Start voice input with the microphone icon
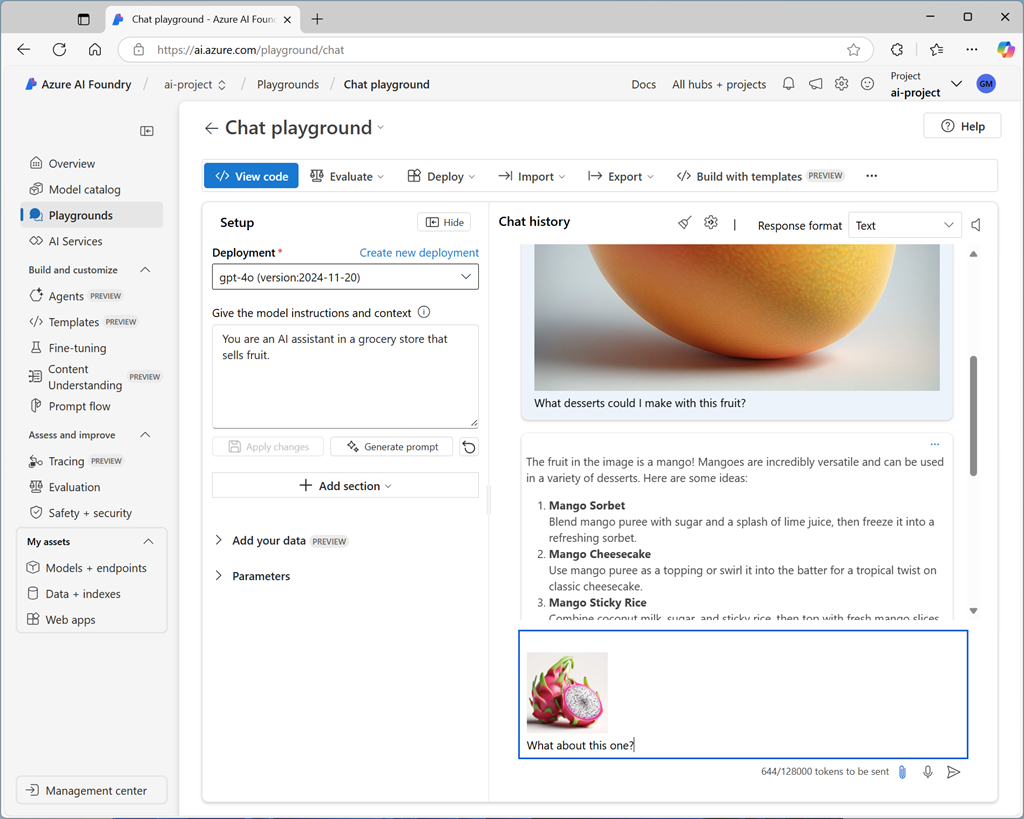Image resolution: width=1024 pixels, height=819 pixels. tap(927, 771)
